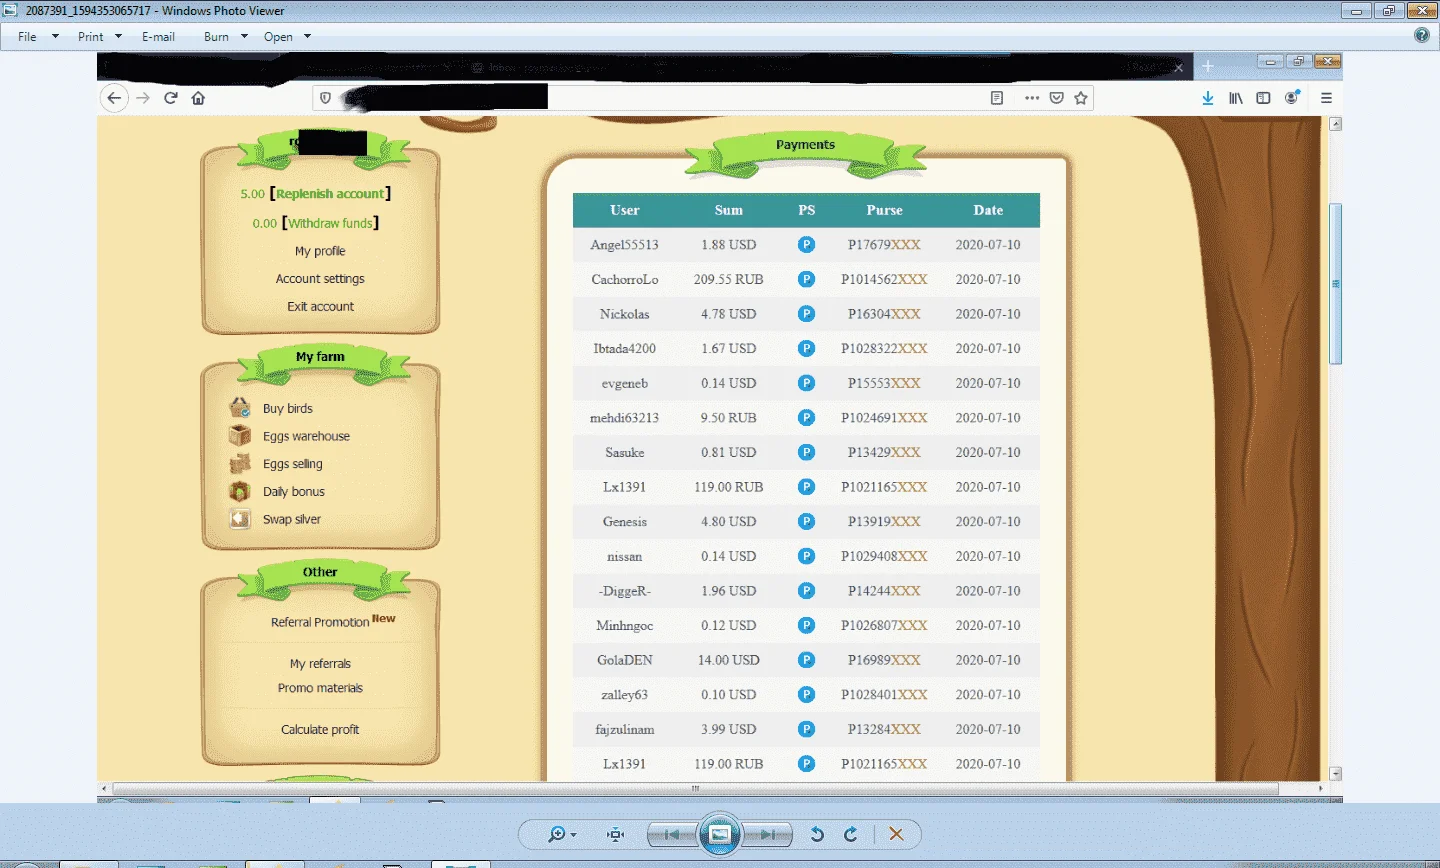This screenshot has height=868, width=1440.
Task: Expand the Open dropdown arrow
Action: 307,37
